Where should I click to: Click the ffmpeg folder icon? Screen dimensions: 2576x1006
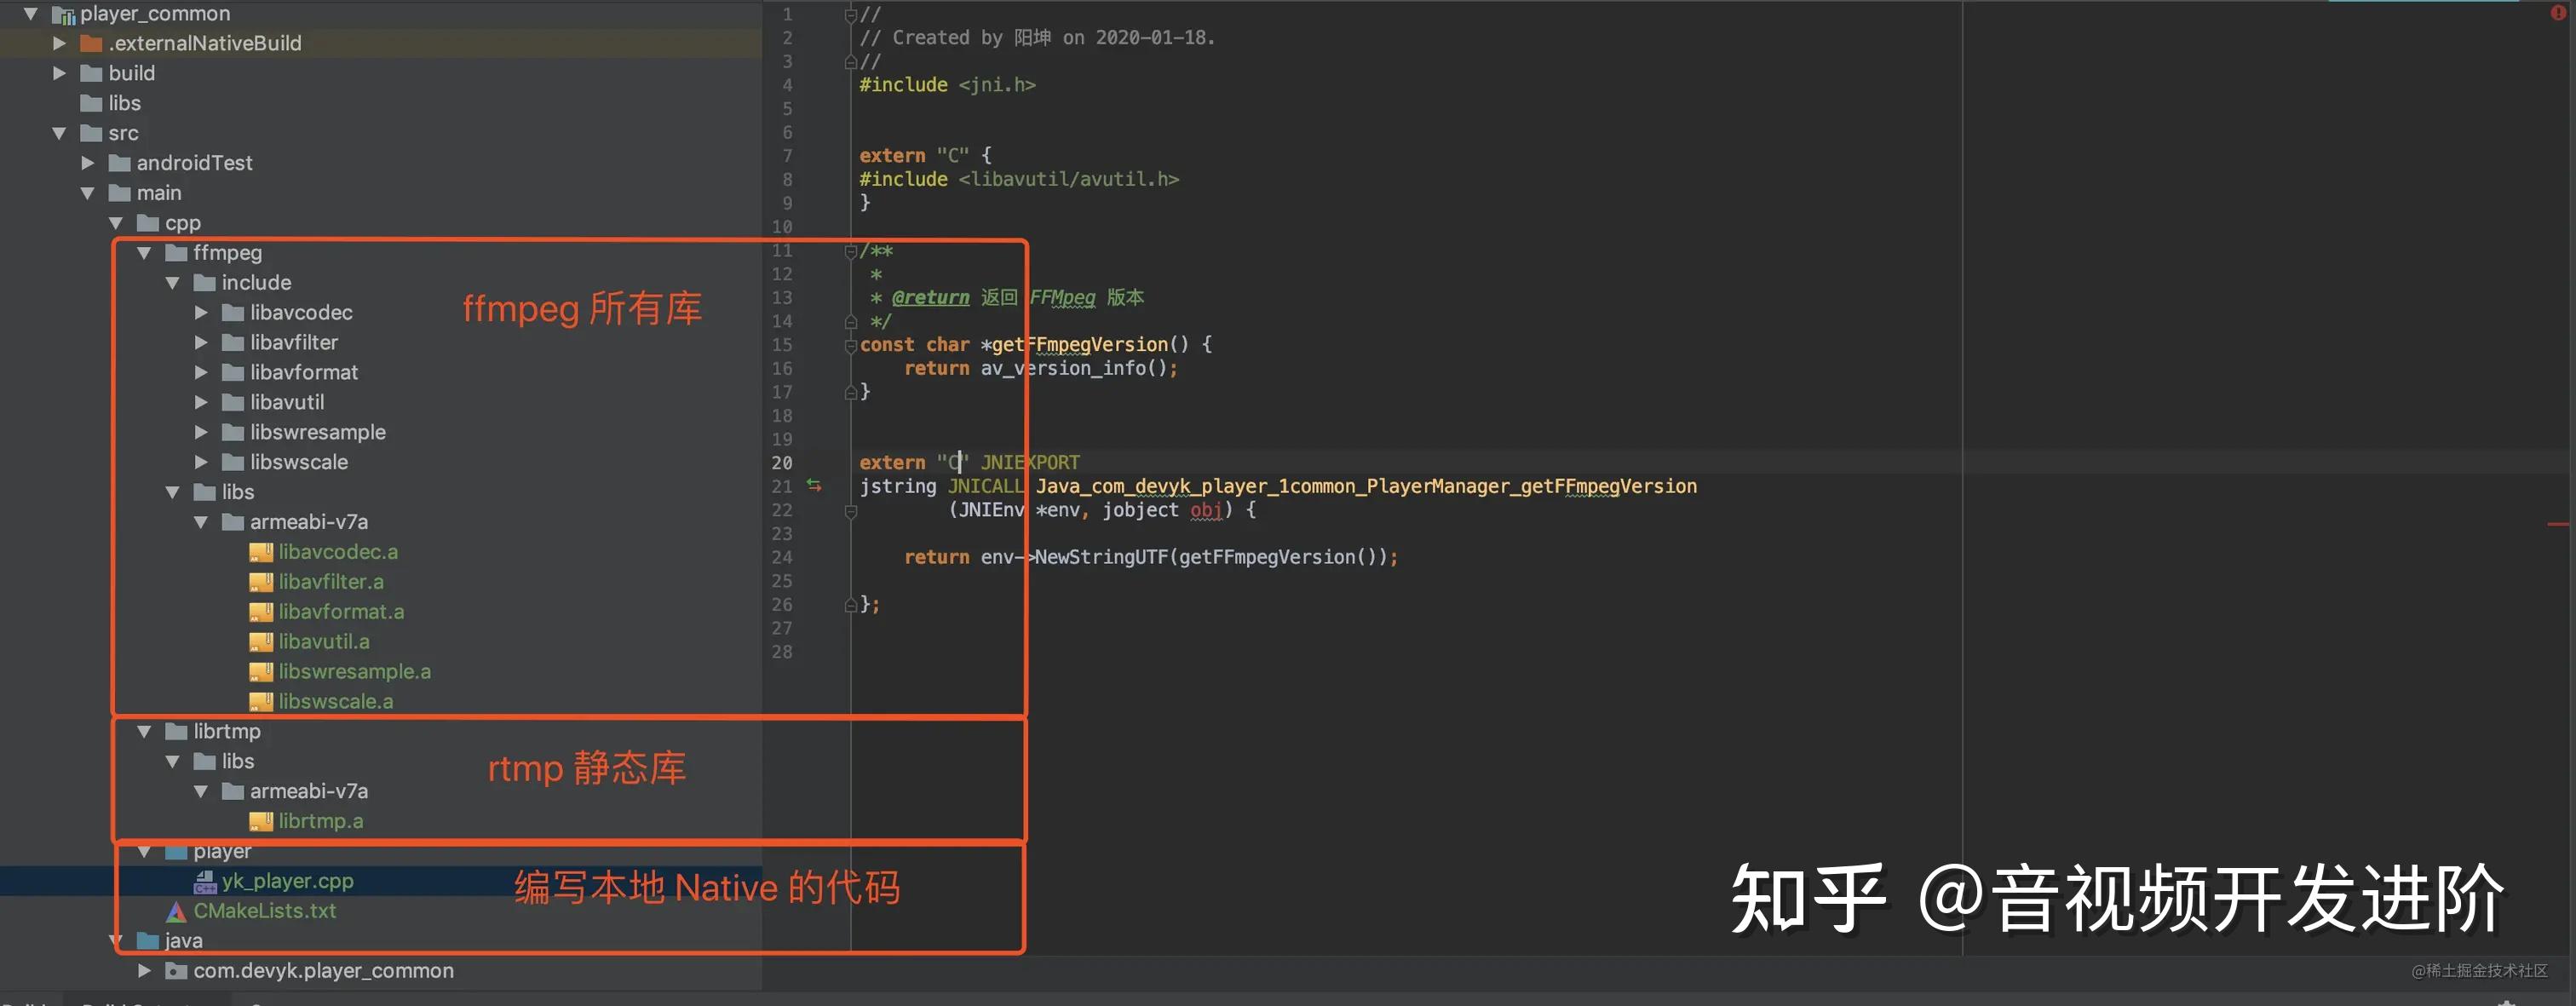point(176,253)
